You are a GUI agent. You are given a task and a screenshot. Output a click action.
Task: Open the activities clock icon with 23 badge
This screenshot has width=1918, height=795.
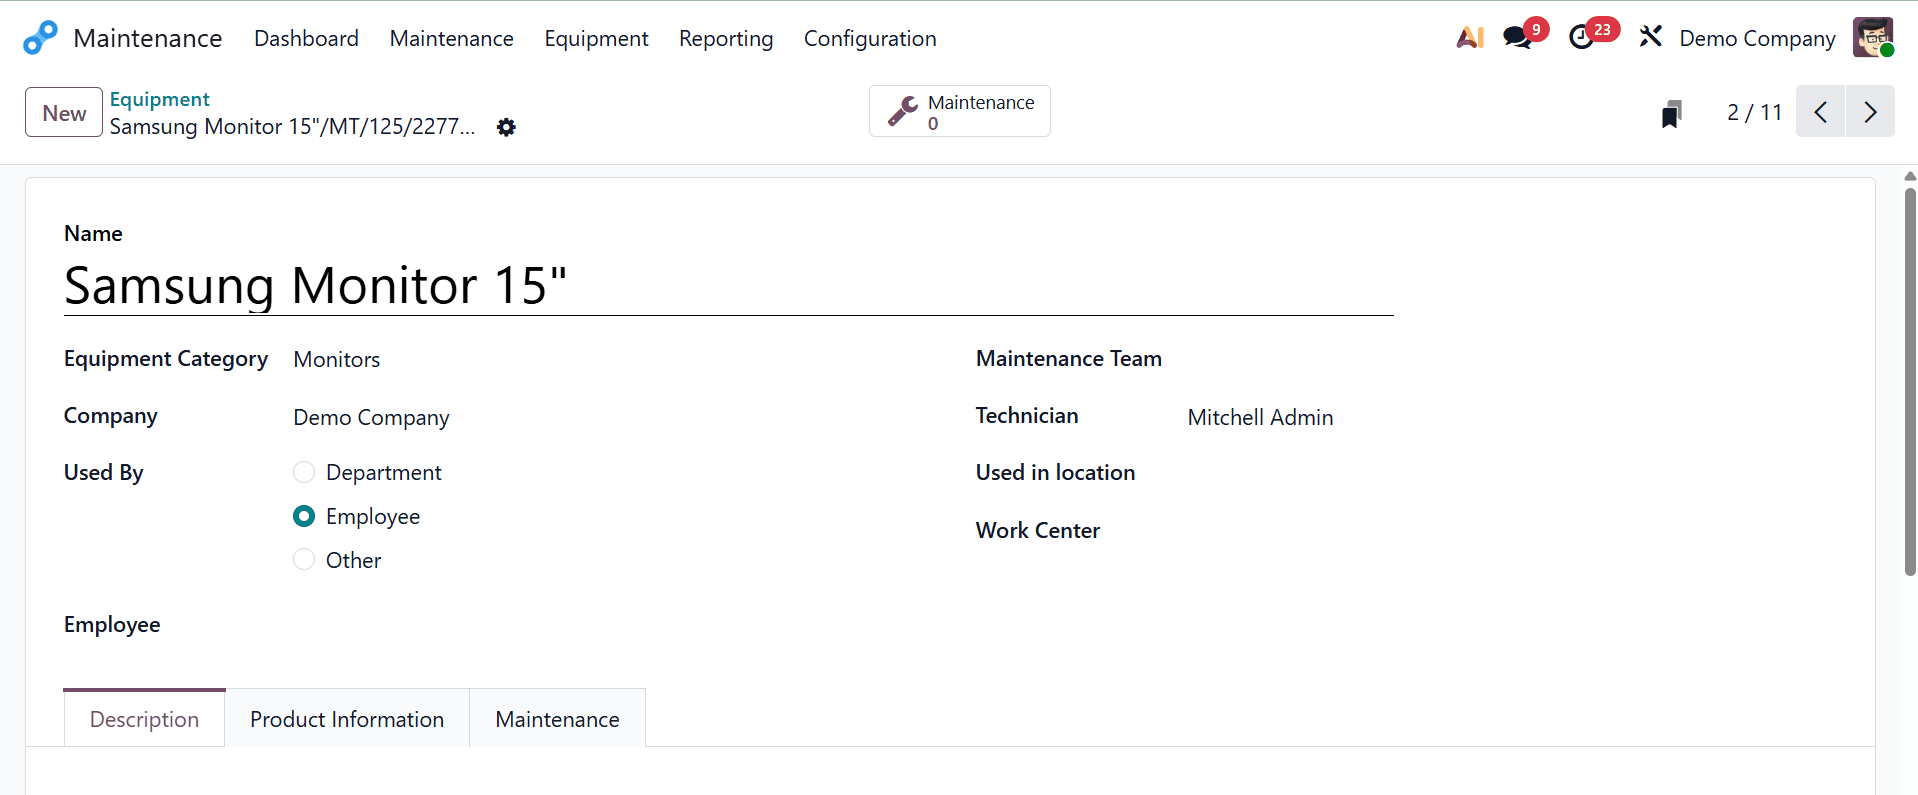[x=1581, y=38]
